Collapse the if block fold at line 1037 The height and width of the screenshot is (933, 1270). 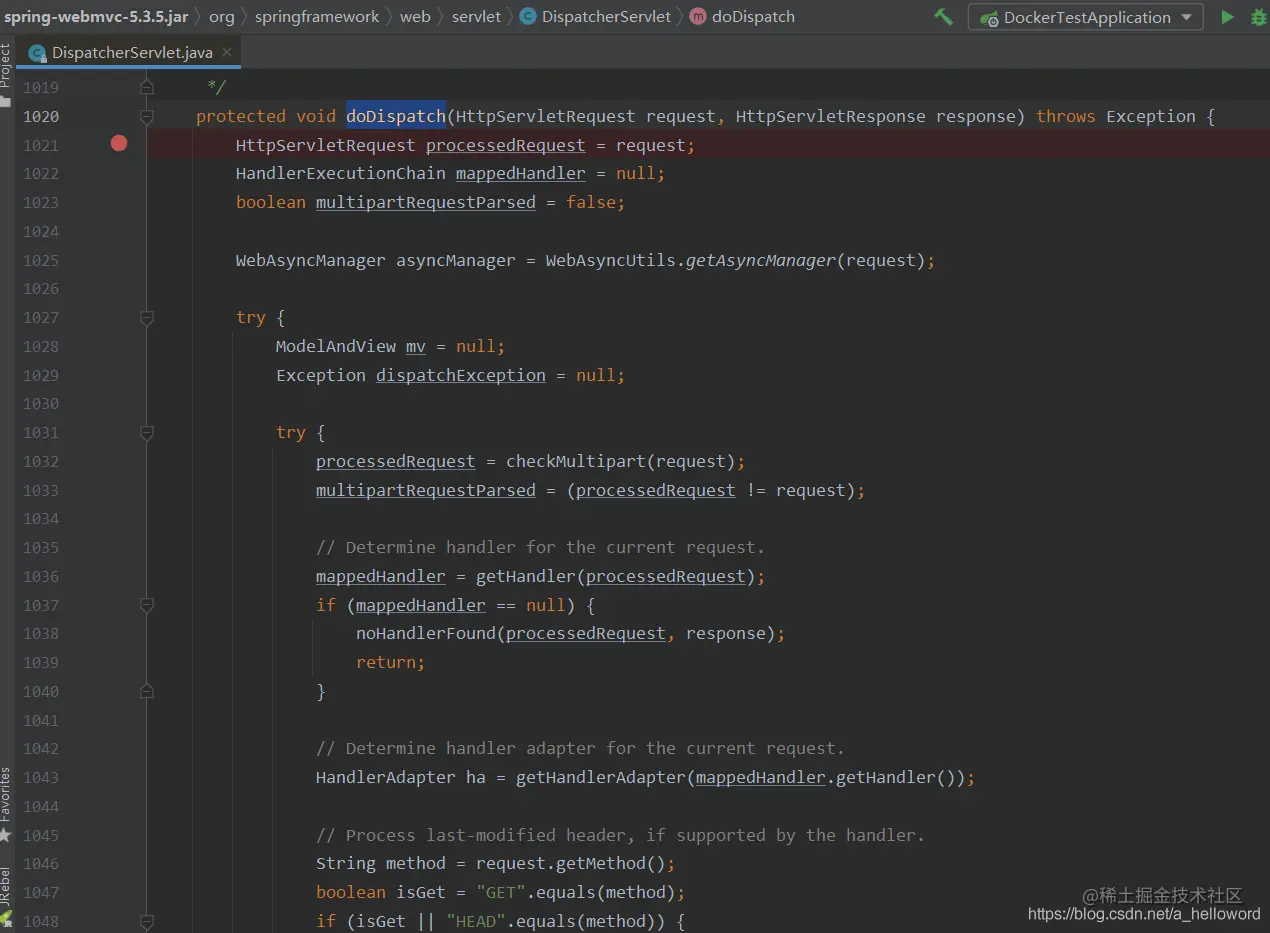click(147, 605)
